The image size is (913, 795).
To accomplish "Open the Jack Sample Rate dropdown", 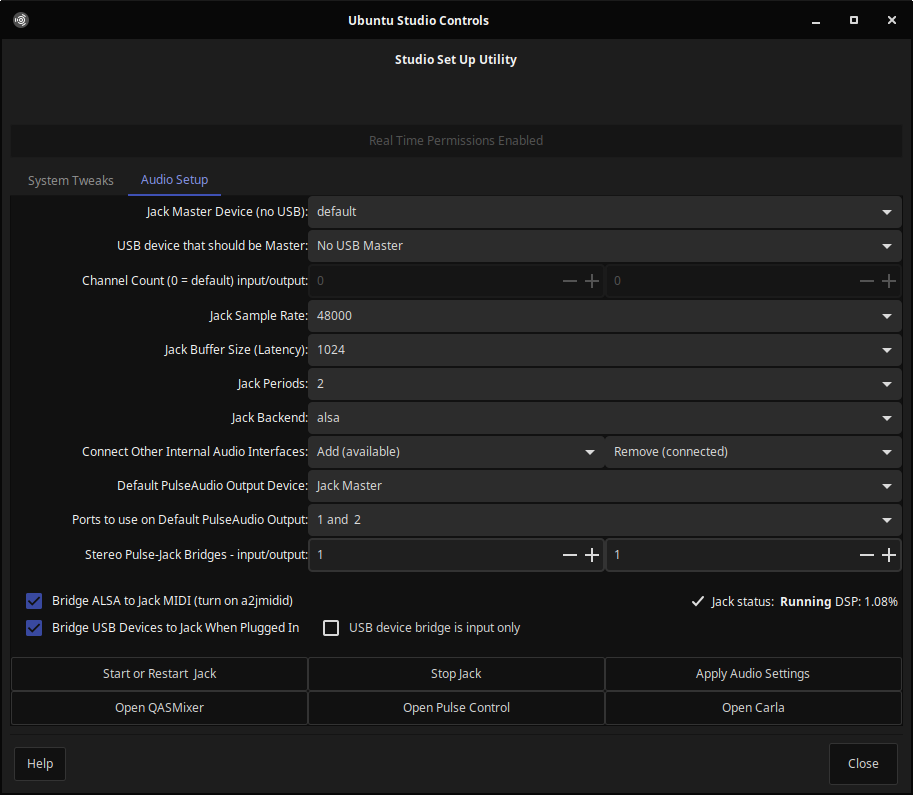I will click(x=605, y=316).
